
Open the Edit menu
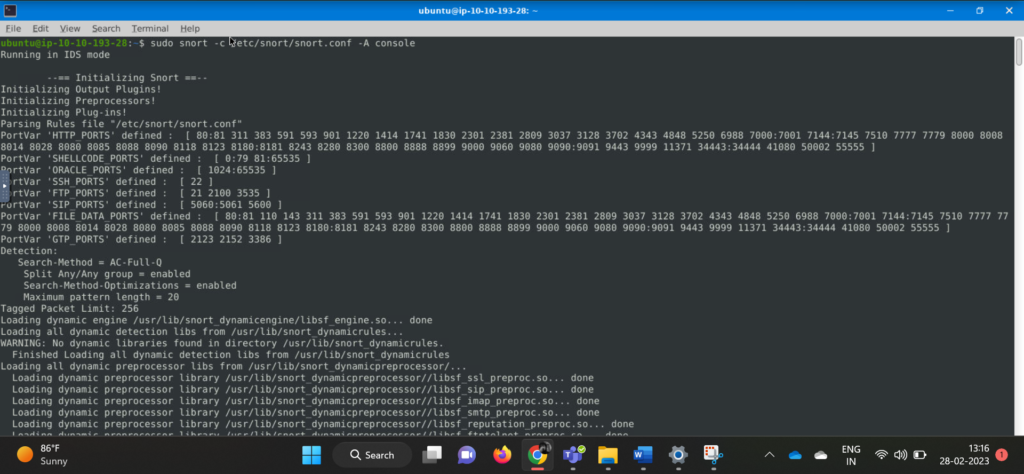point(40,29)
